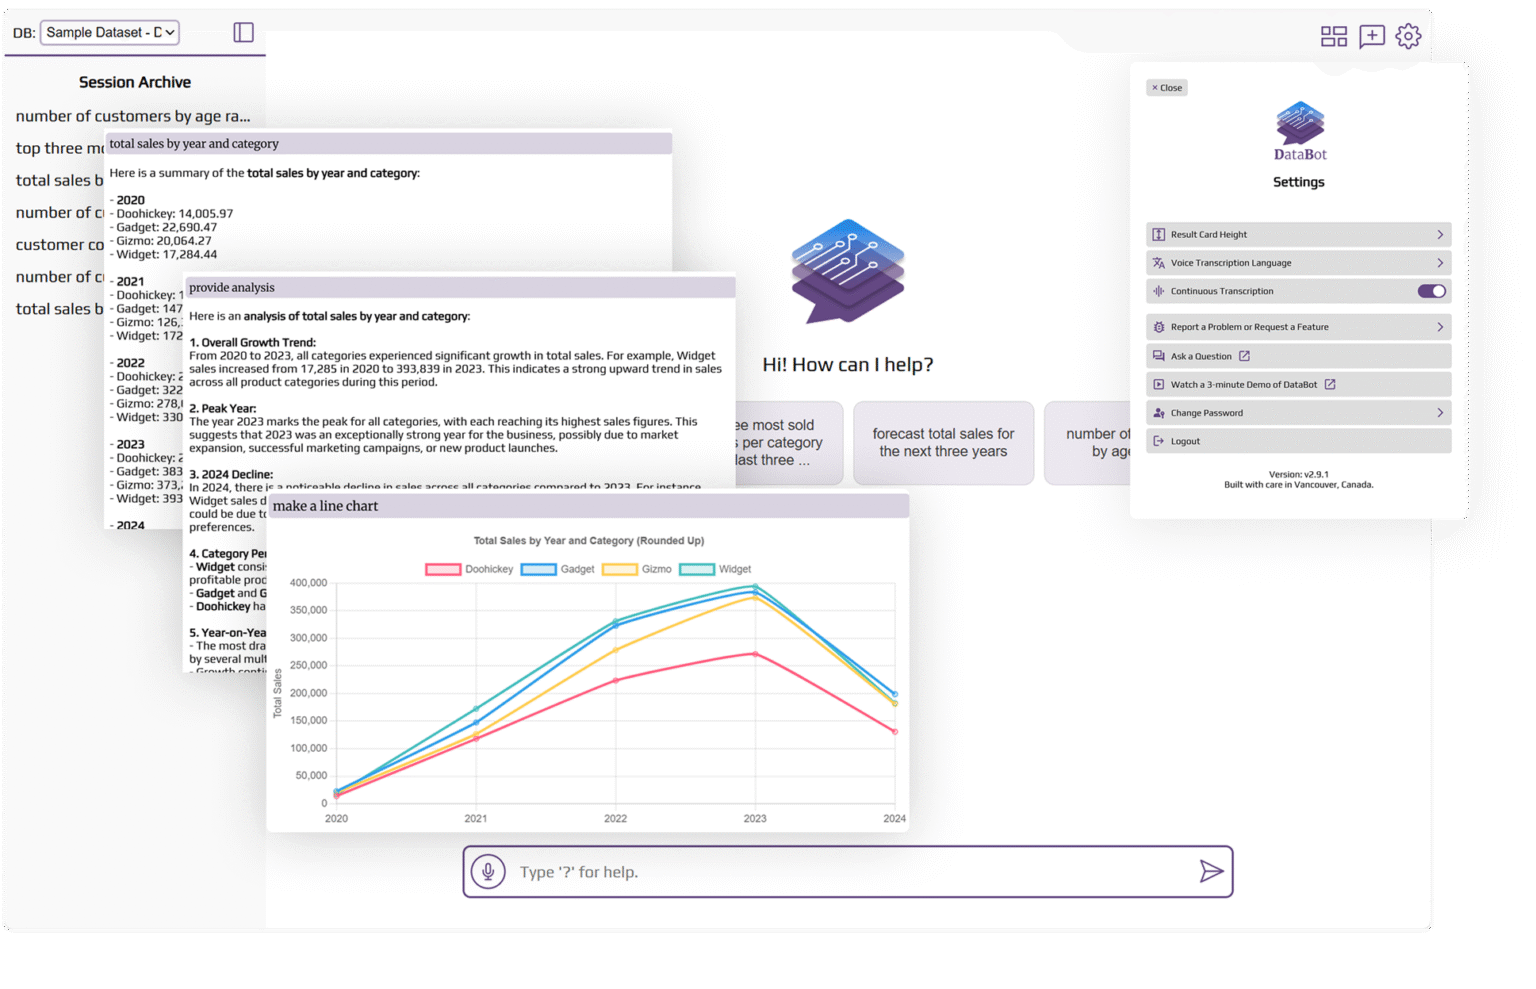The width and height of the screenshot is (1536, 989).
Task: Click the Logout icon in Settings
Action: pyautogui.click(x=1158, y=440)
